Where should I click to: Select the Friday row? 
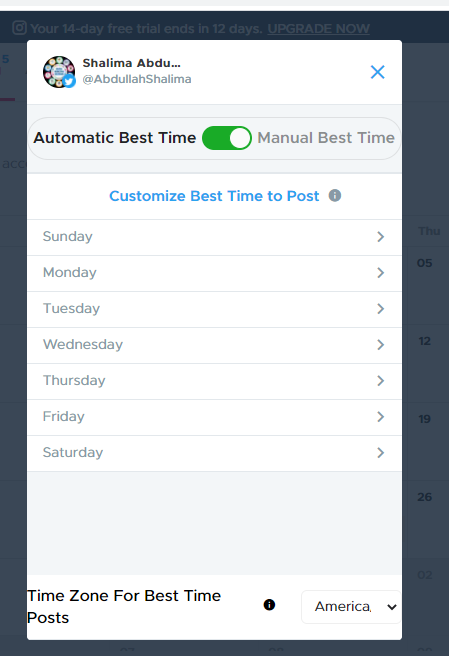click(214, 417)
